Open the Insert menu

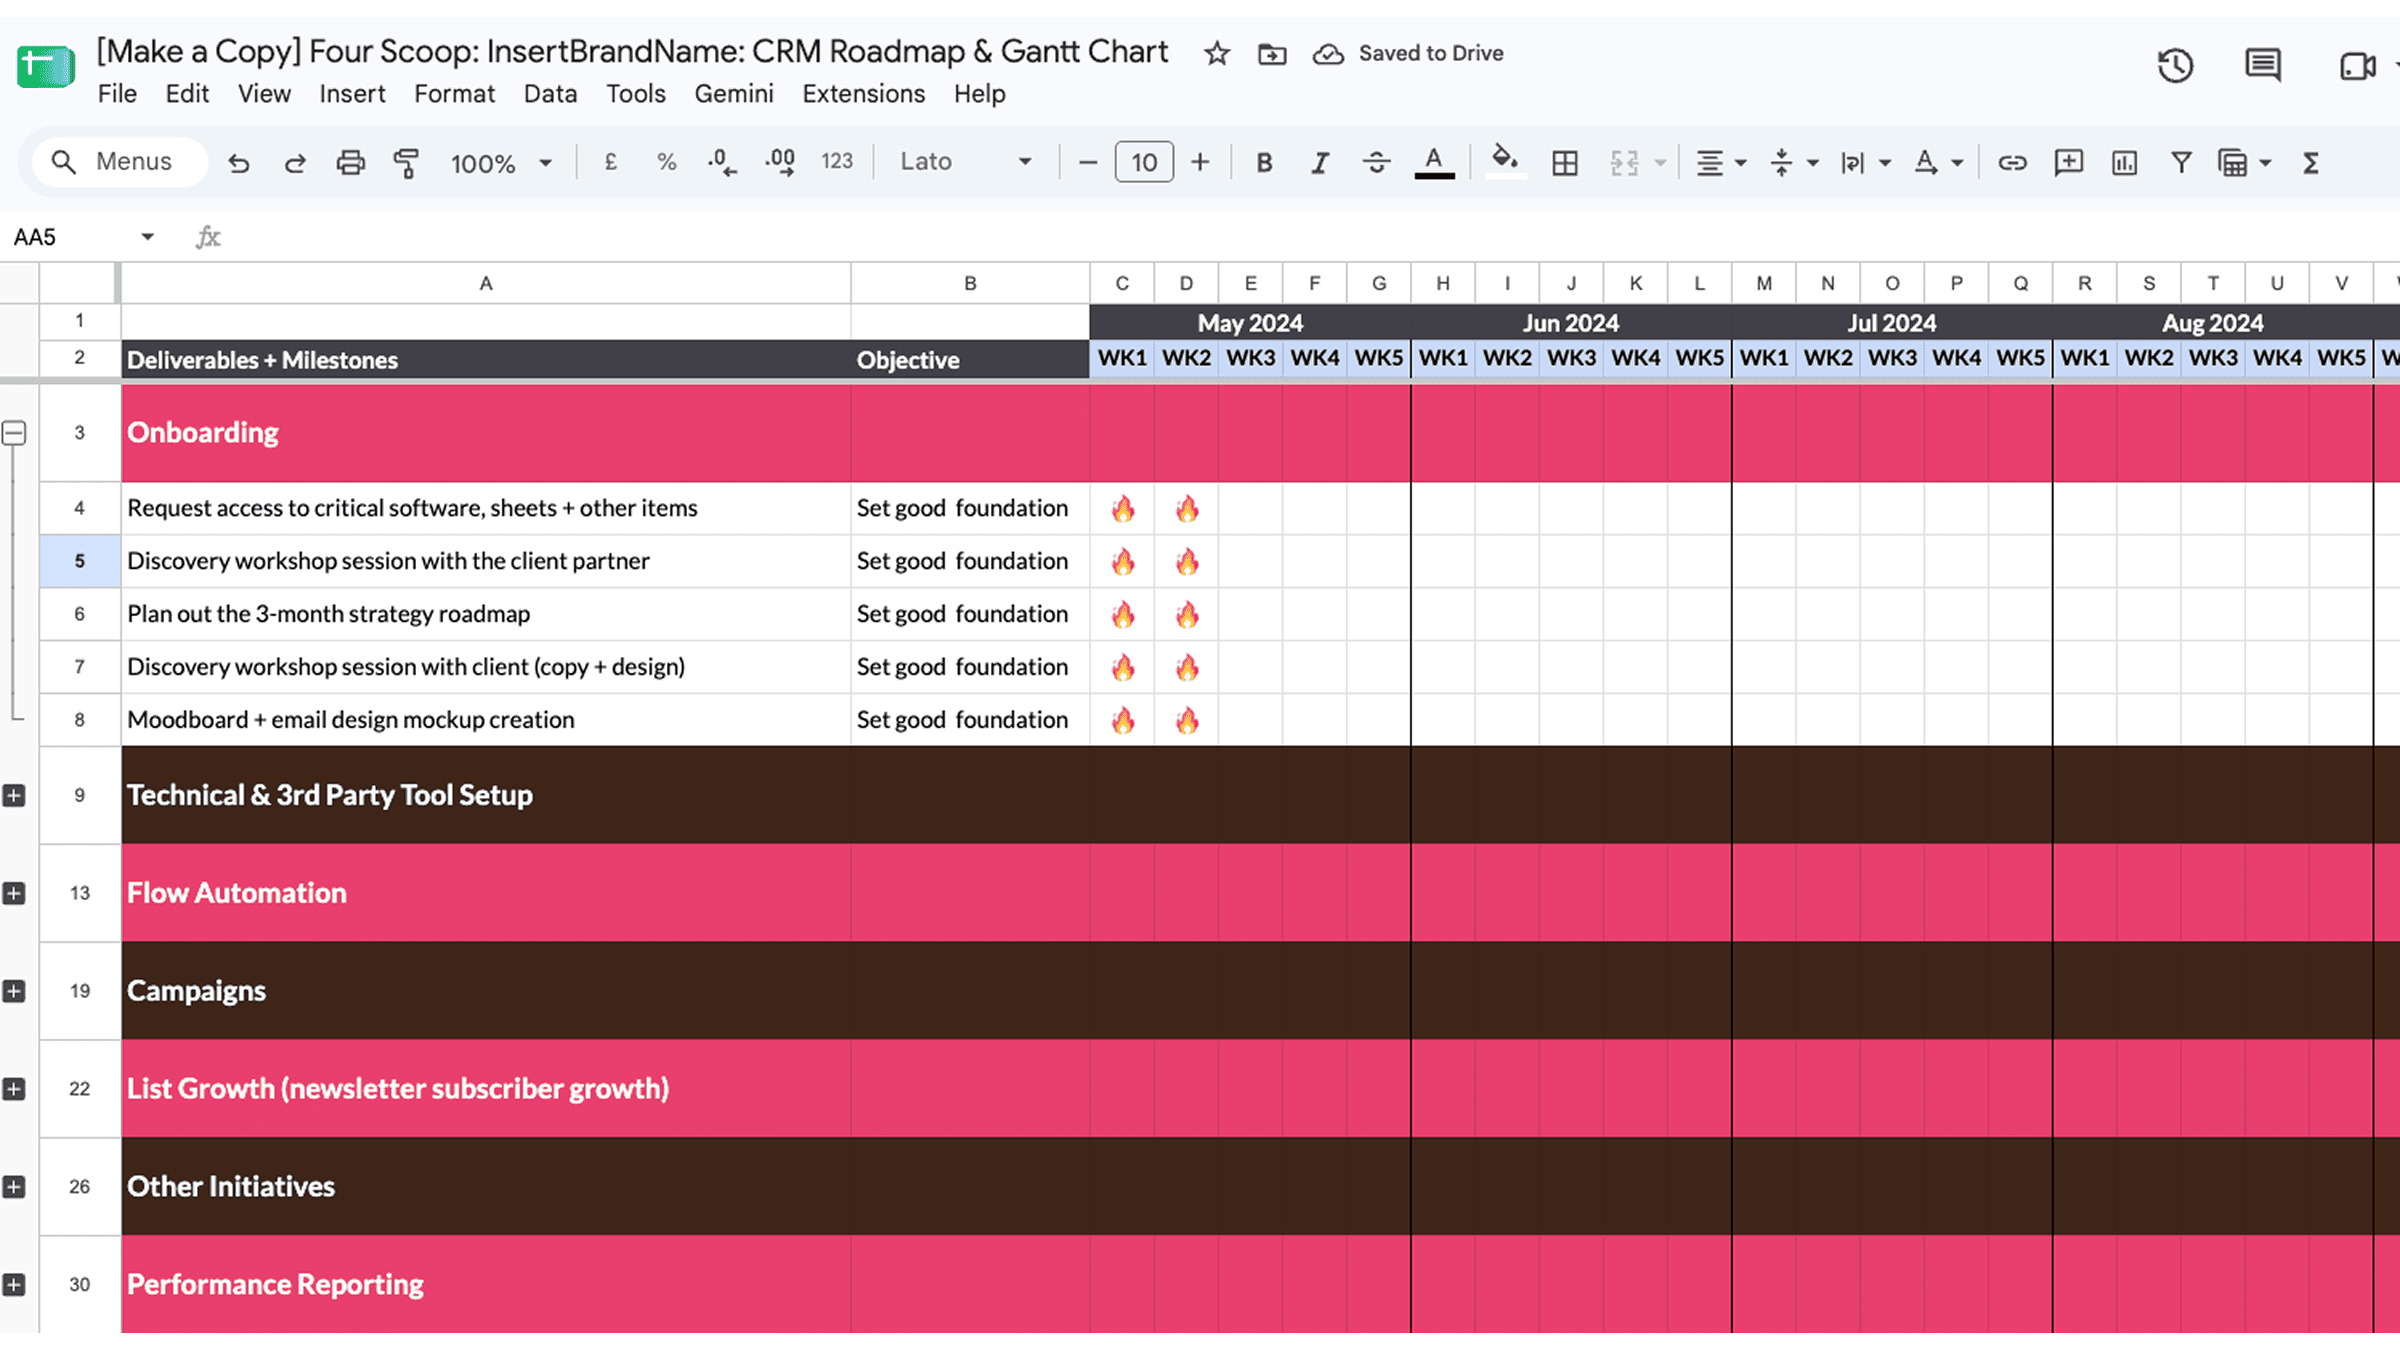(352, 94)
